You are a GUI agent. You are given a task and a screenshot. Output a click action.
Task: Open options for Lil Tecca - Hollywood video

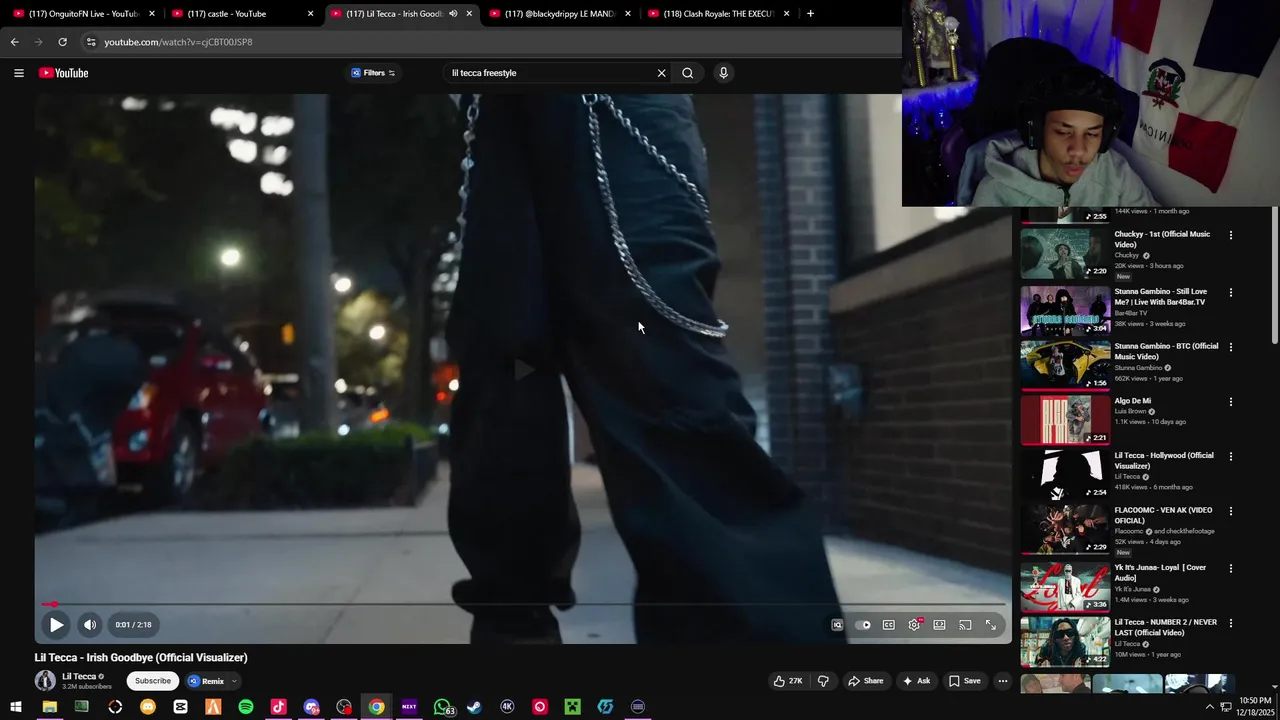[x=1230, y=456]
